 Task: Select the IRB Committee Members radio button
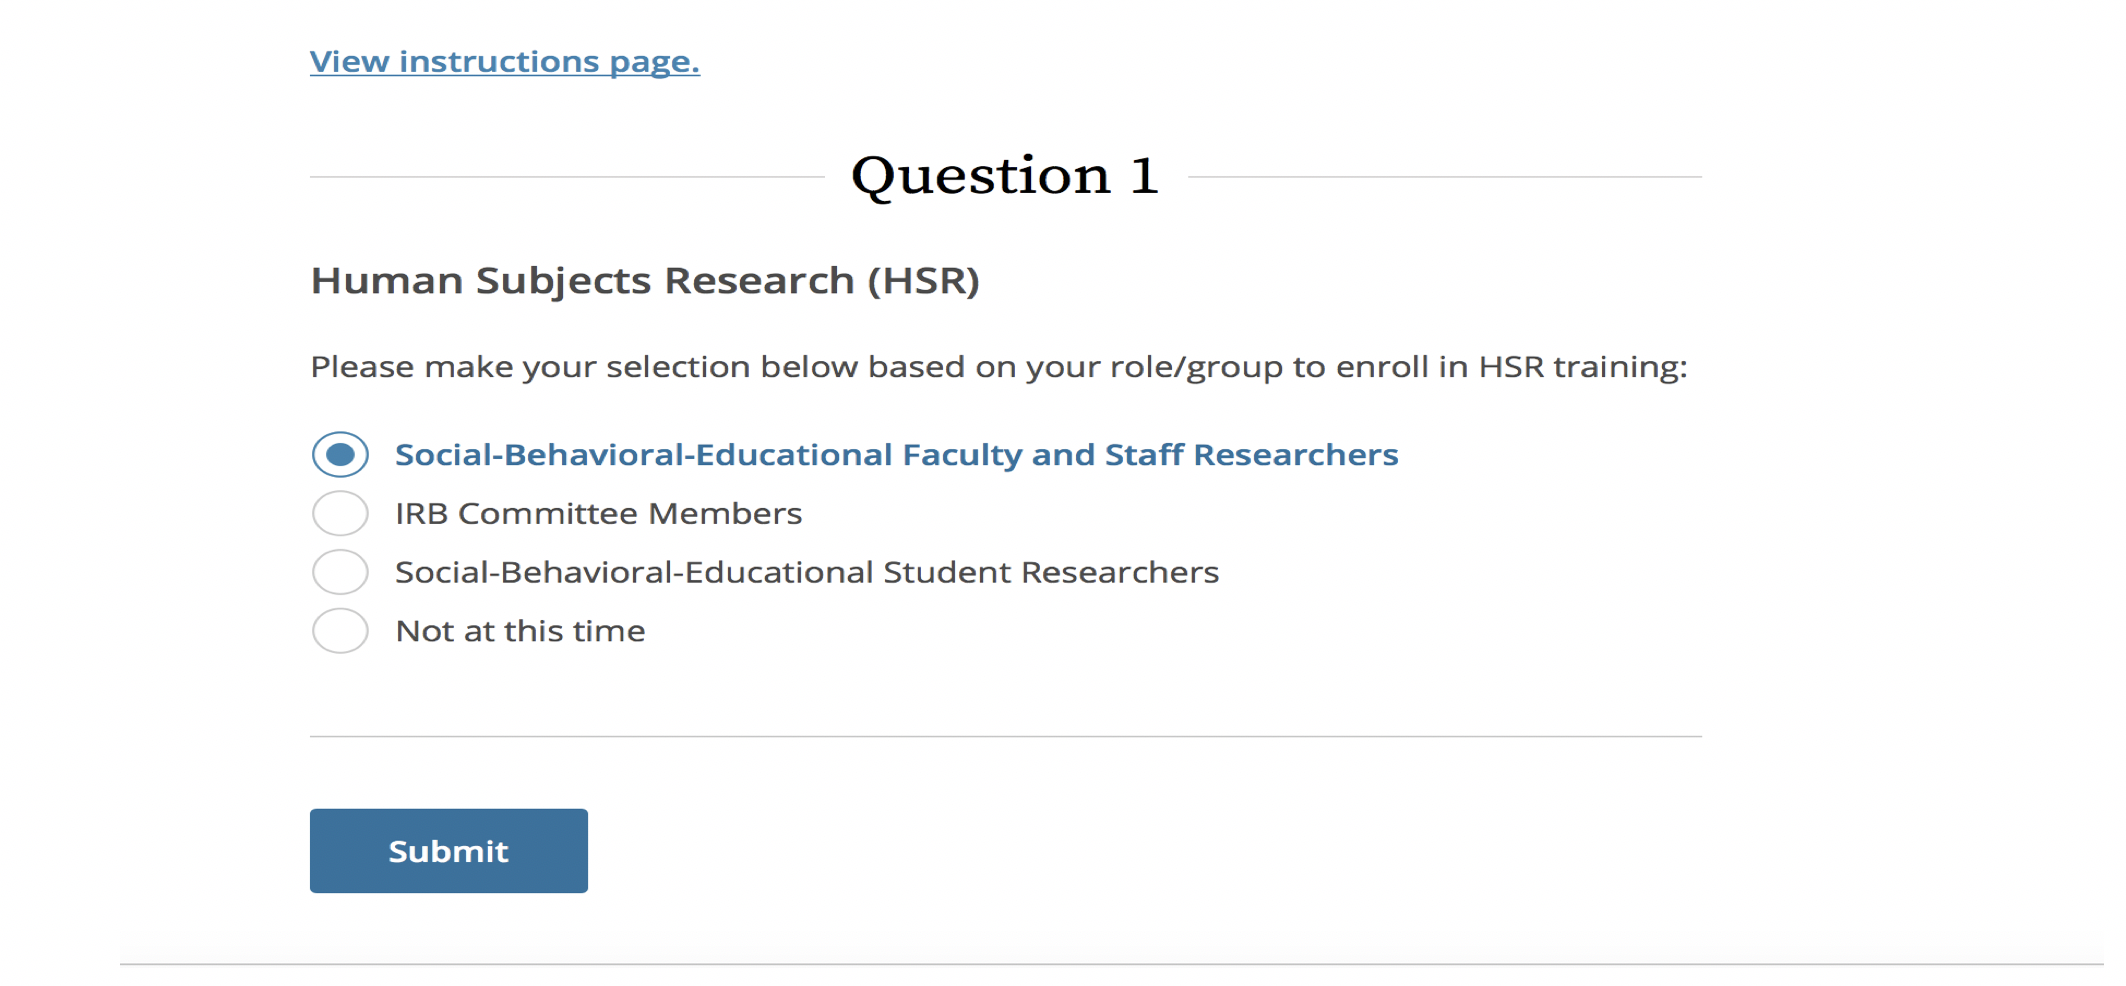[340, 514]
